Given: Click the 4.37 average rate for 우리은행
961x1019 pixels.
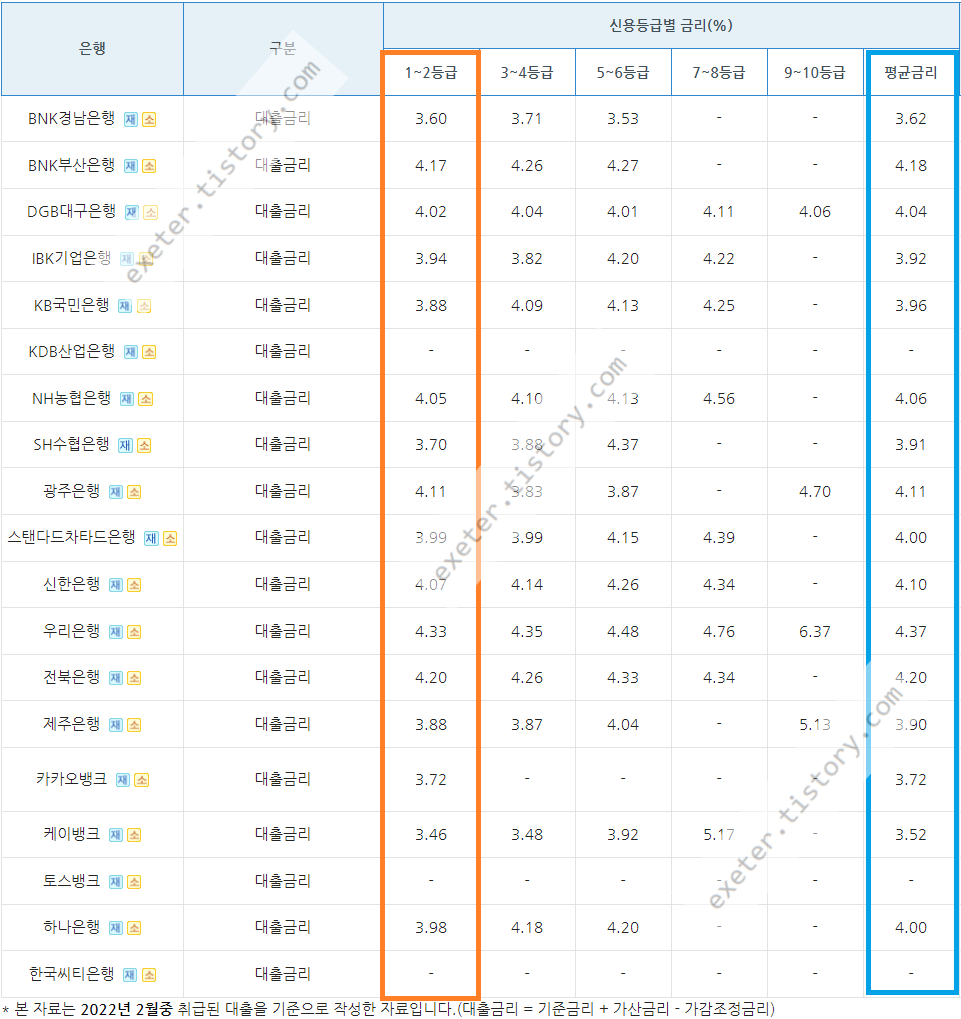Looking at the screenshot, I should pyautogui.click(x=911, y=632).
